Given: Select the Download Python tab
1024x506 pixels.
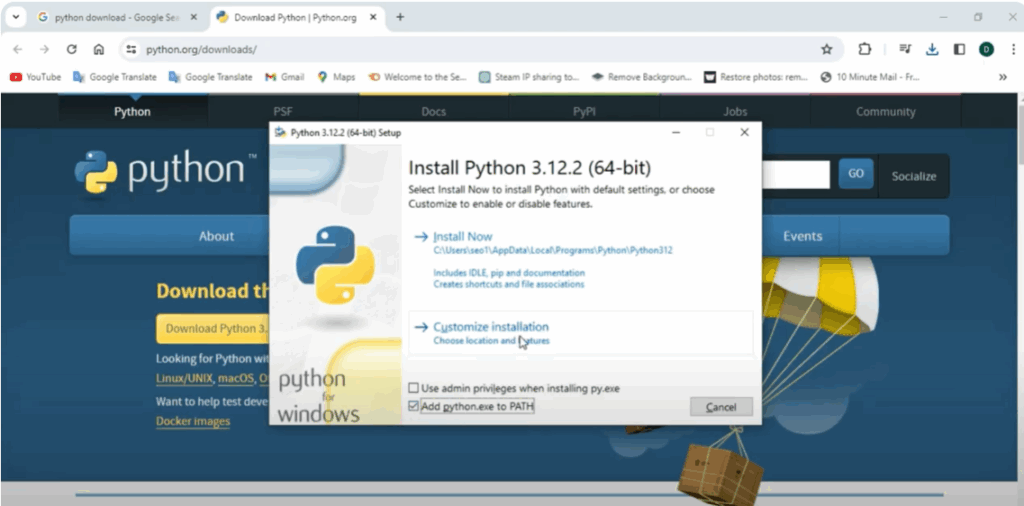Looking at the screenshot, I should (x=295, y=18).
